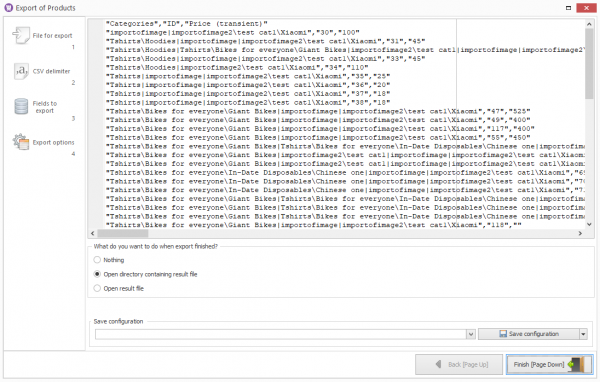Expand the saved configuration combo box list

pyautogui.click(x=471, y=334)
